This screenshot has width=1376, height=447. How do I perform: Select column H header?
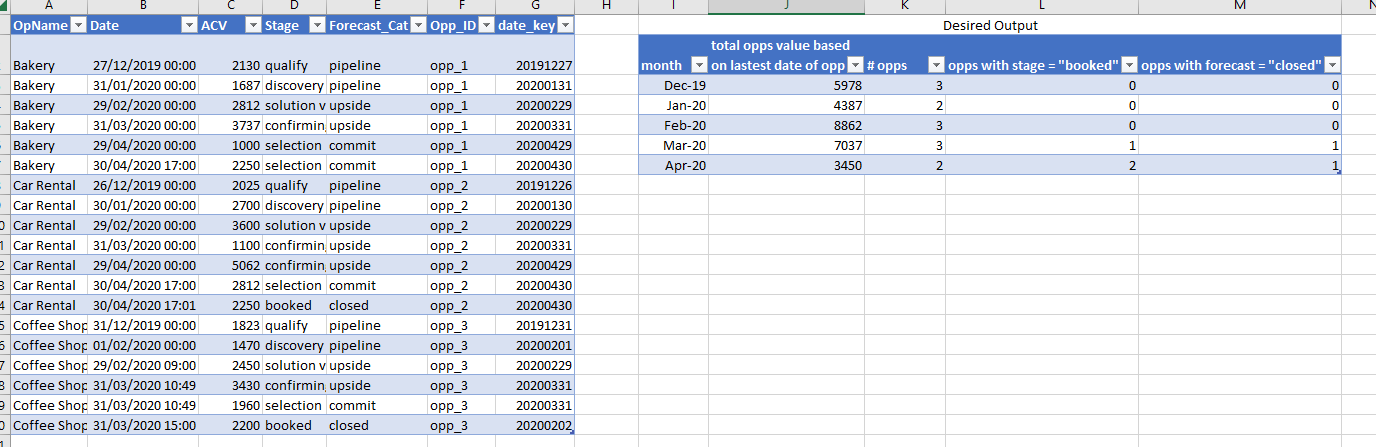pyautogui.click(x=606, y=6)
